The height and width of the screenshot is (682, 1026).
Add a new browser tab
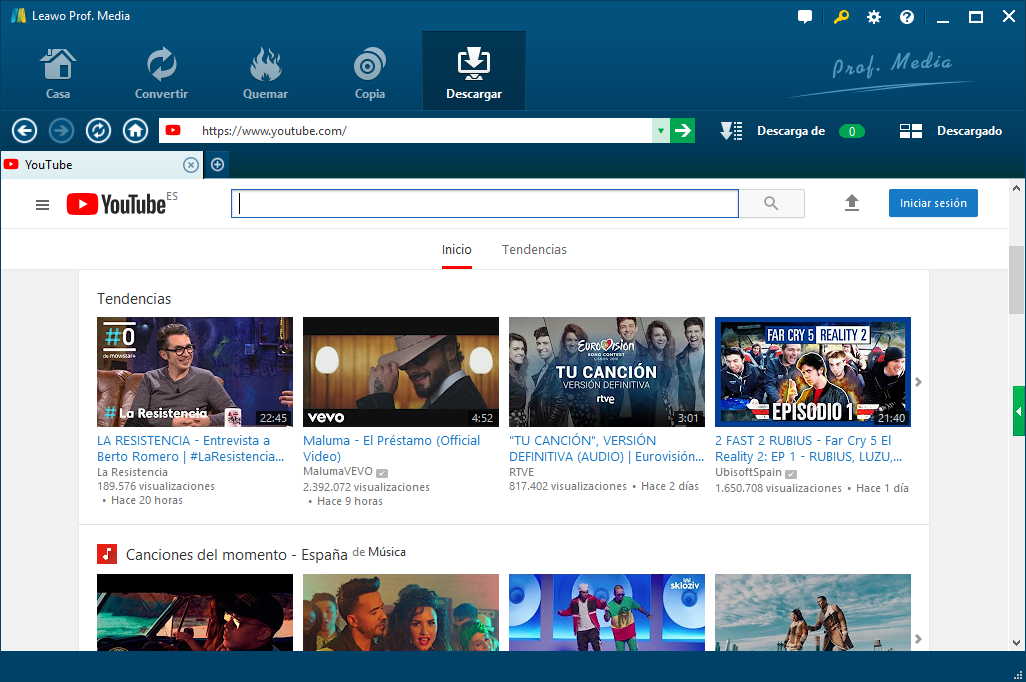(217, 165)
